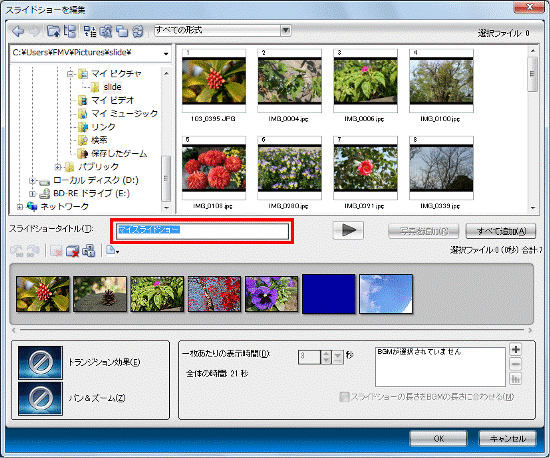Decrease display time with down stepper
Viewport: 550px width, 458px height.
pos(326,361)
